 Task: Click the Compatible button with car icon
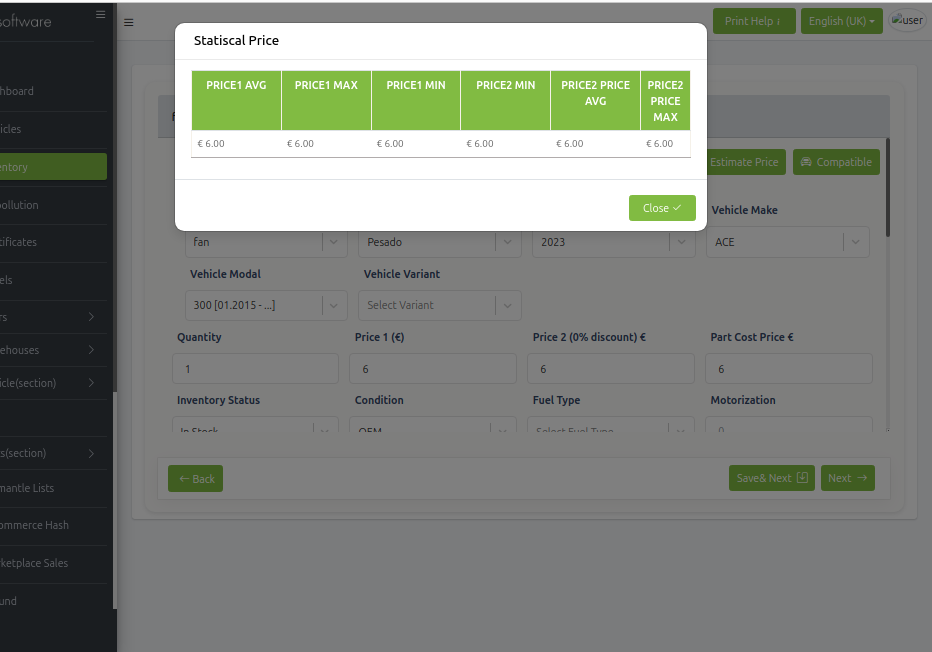[836, 162]
